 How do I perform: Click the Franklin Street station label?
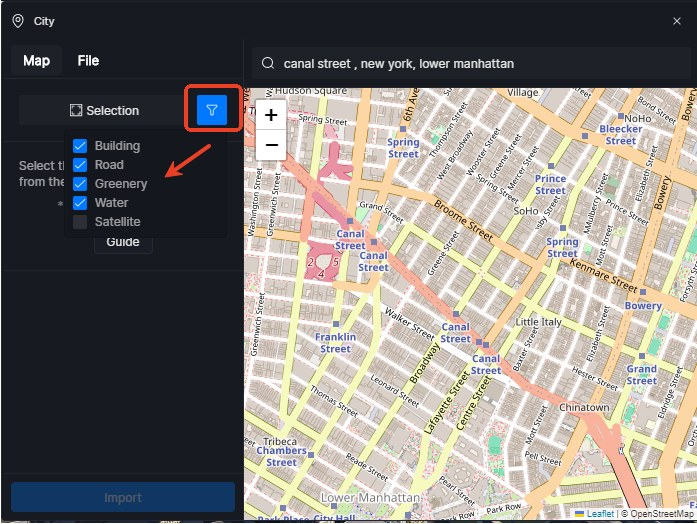pos(335,343)
